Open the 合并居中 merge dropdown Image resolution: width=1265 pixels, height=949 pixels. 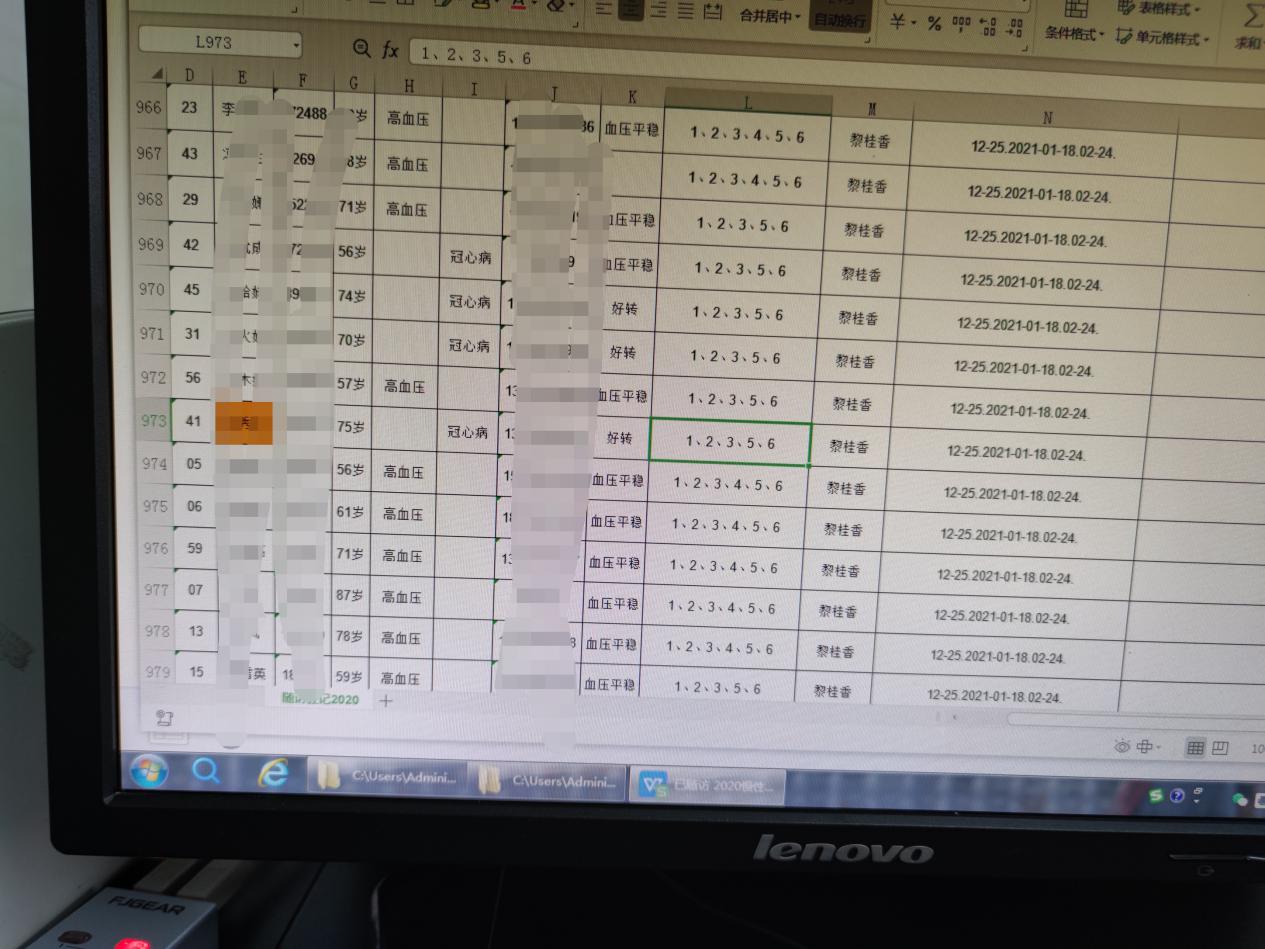770,16
